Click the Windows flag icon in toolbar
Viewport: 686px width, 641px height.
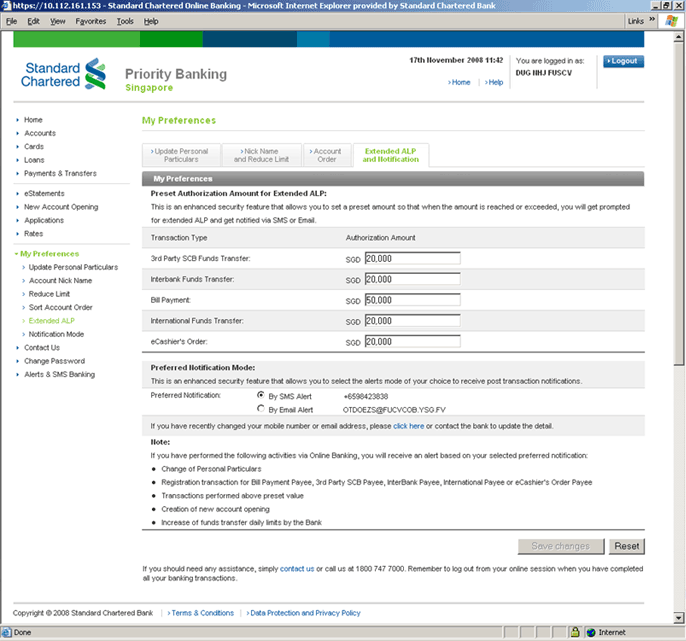coord(671,21)
